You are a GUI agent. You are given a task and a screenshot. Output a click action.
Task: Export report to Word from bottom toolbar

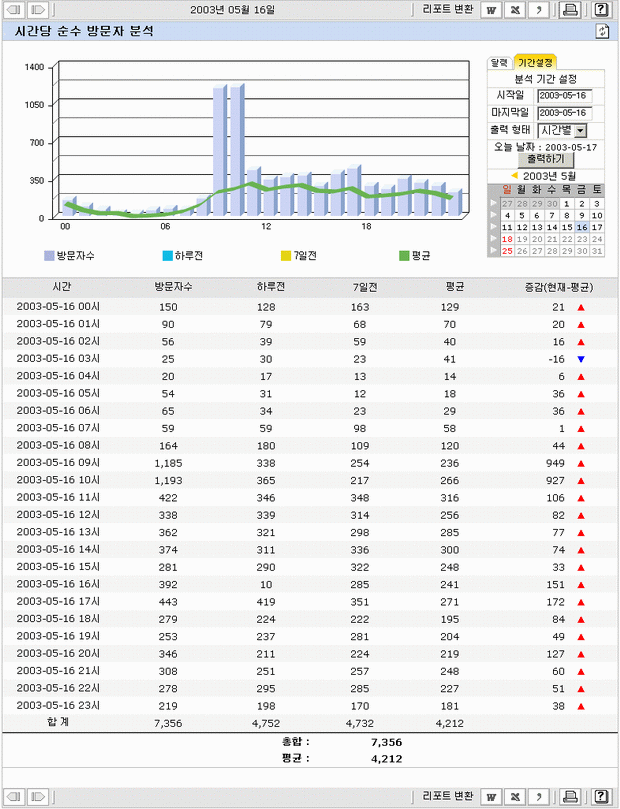click(492, 797)
